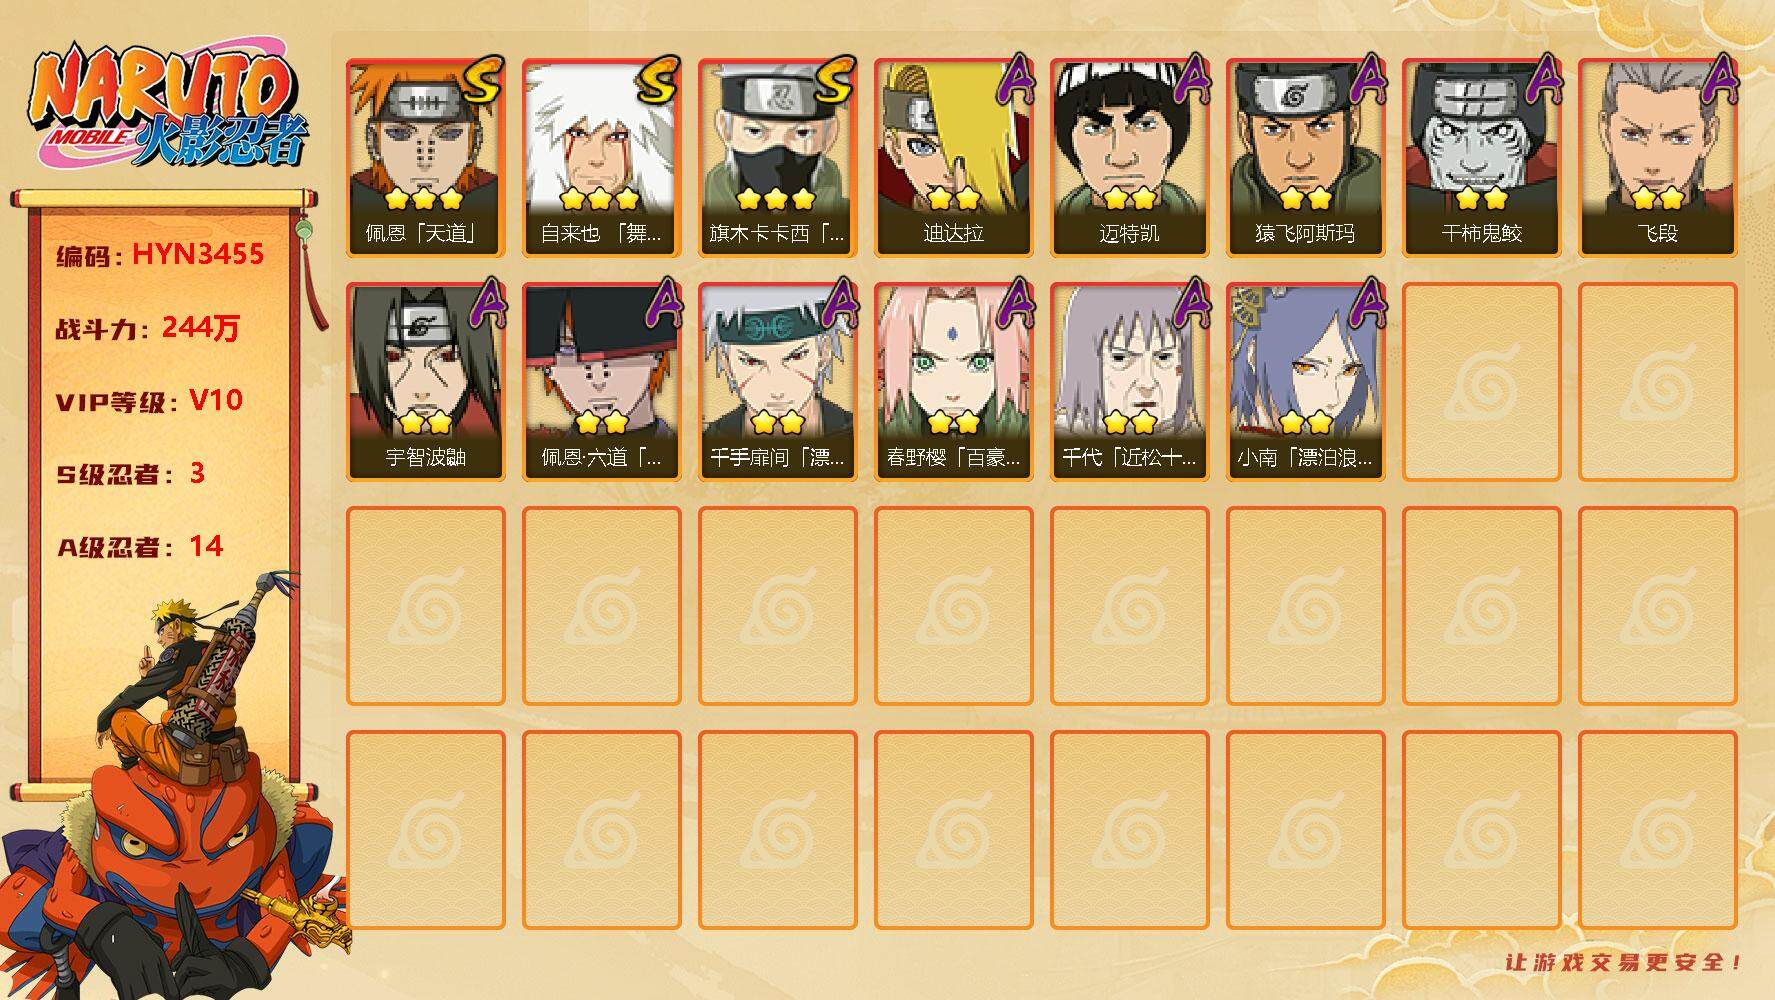Click the 千代 elder ninja card
Image resolution: width=1775 pixels, height=1000 pixels.
(x=1129, y=382)
